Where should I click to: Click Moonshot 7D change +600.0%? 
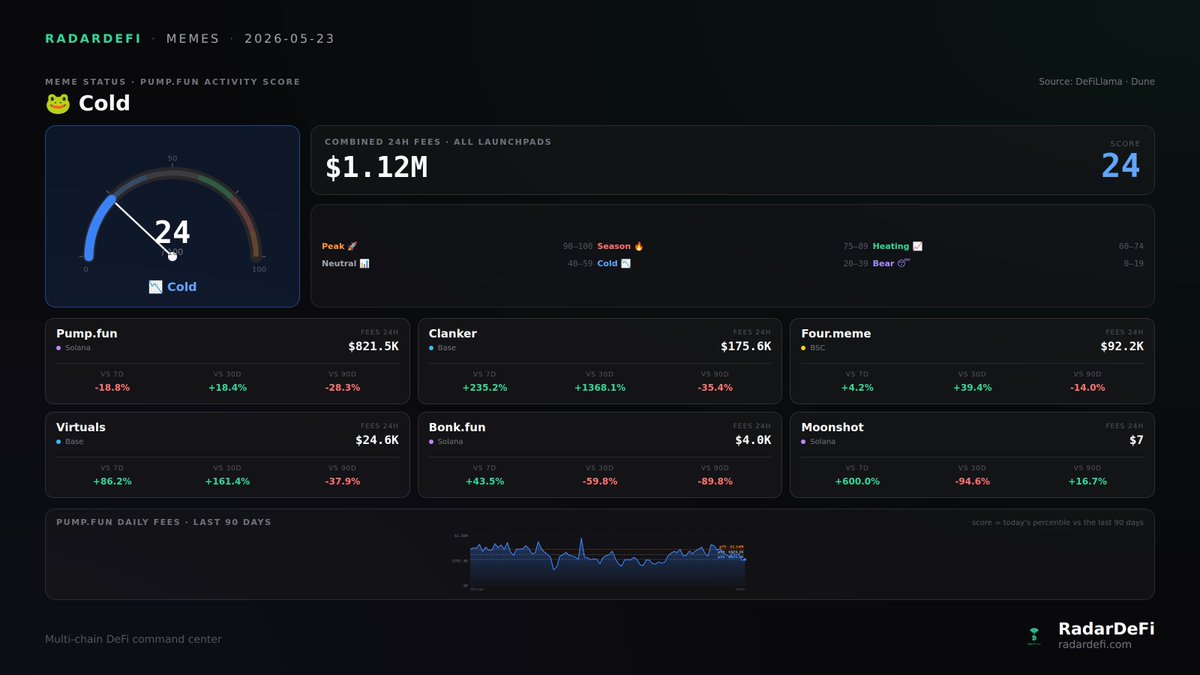pyautogui.click(x=857, y=481)
